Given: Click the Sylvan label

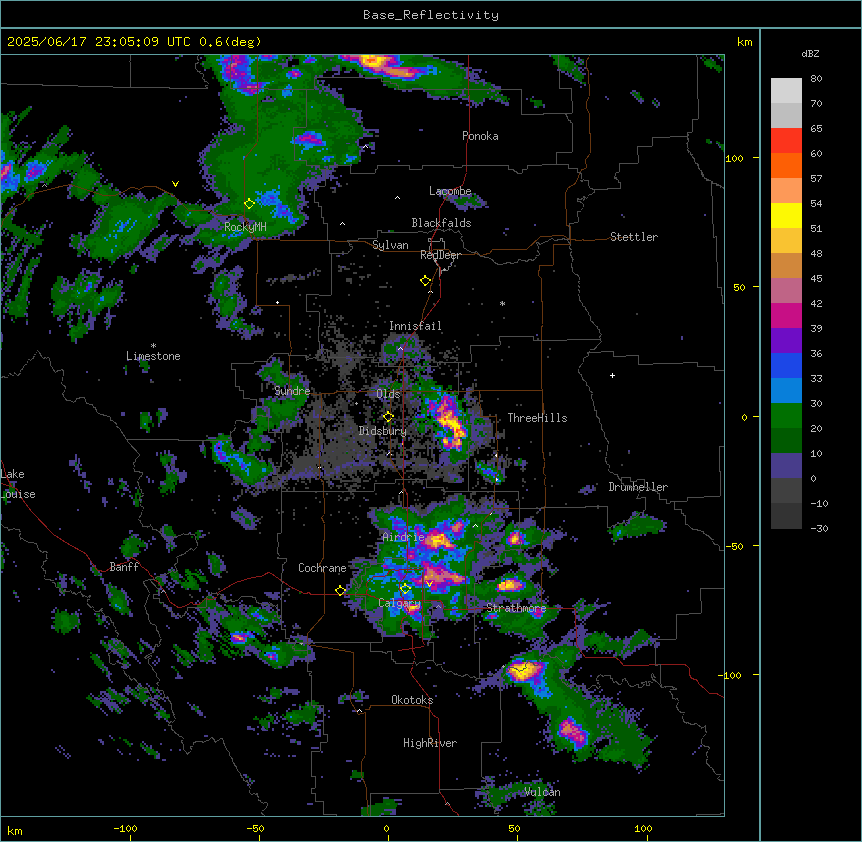Looking at the screenshot, I should [390, 245].
